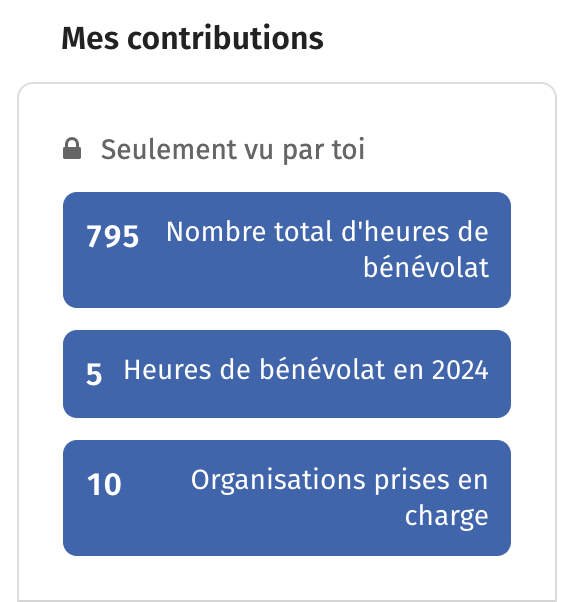Click the word charge in the last card
Image resolution: width=576 pixels, height=602 pixels.
[447, 516]
